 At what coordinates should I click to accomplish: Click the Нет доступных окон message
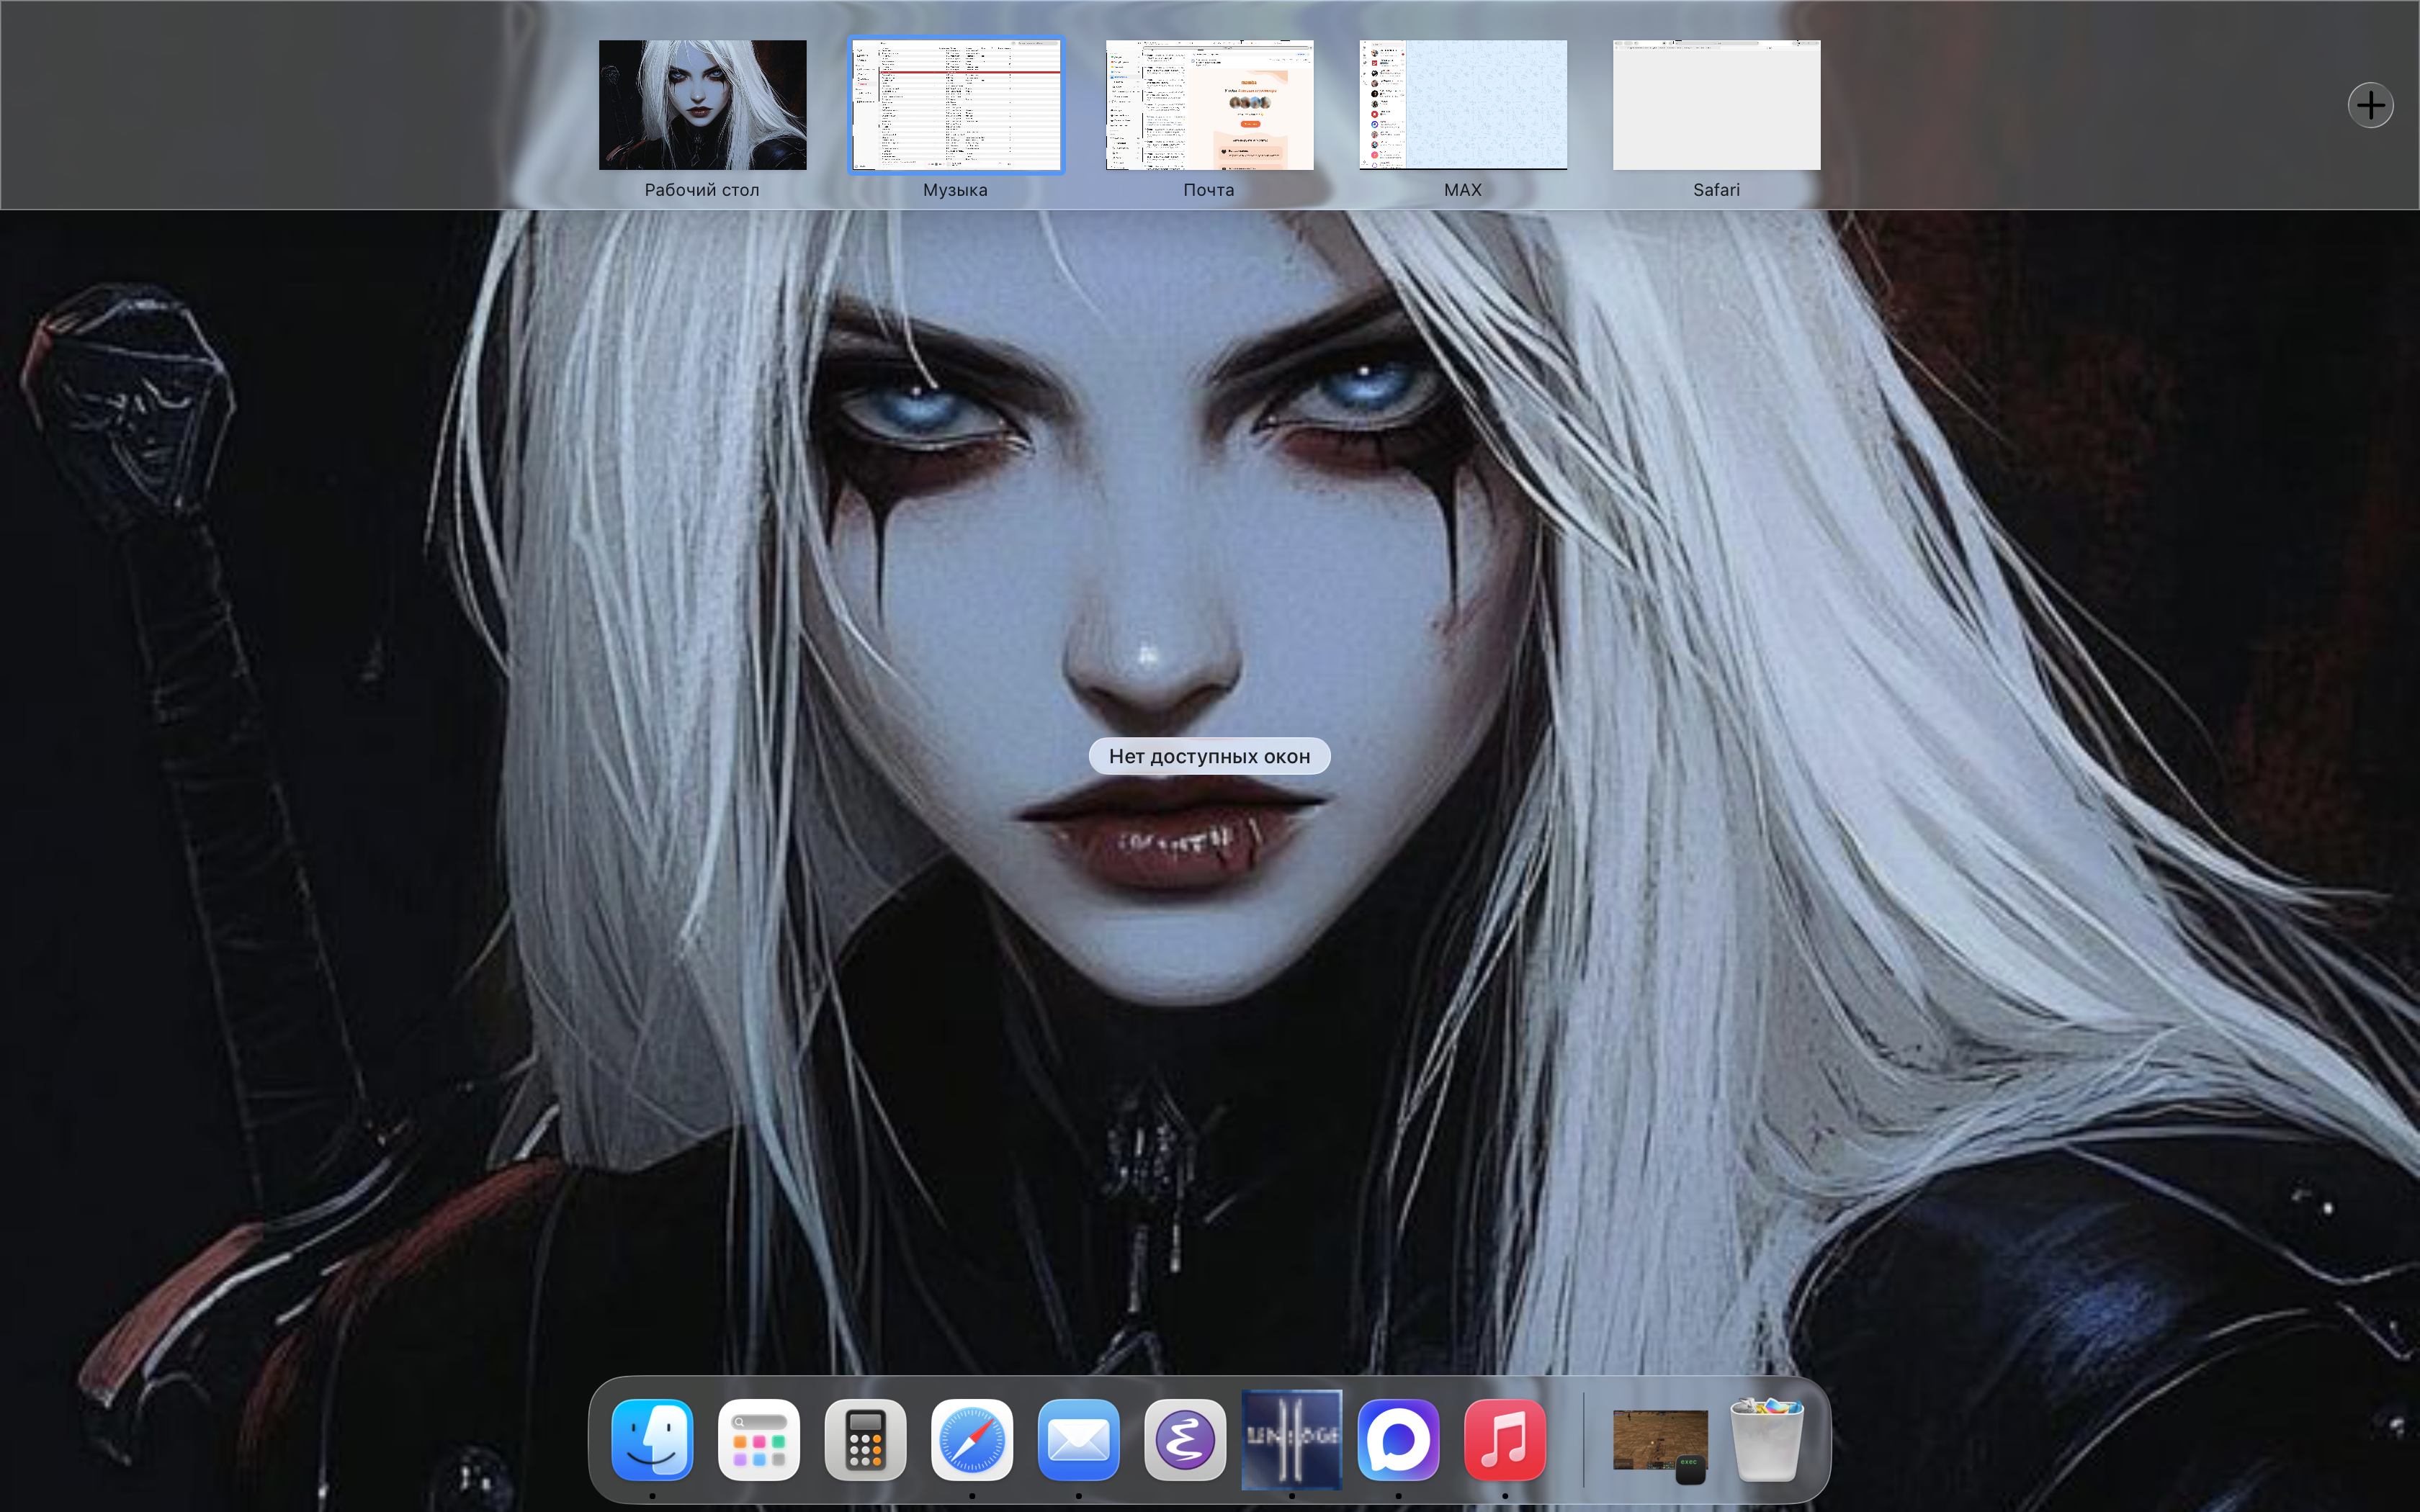pos(1209,756)
